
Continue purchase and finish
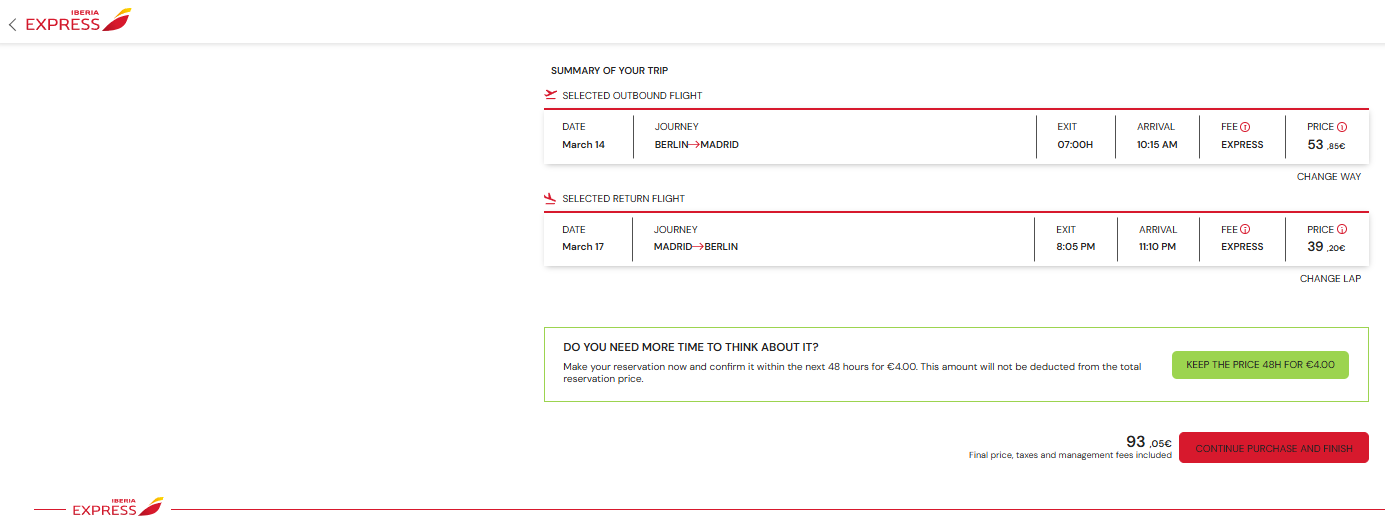pyautogui.click(x=1274, y=448)
